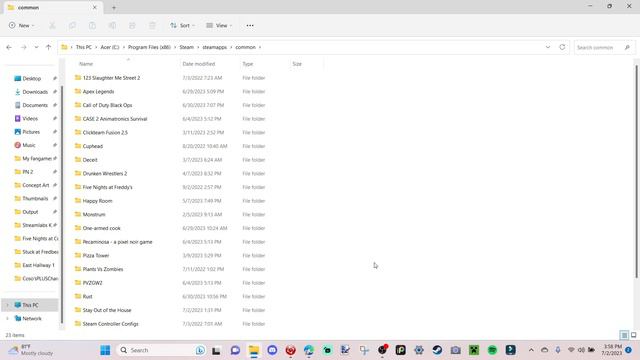The image size is (640, 360).
Task: Open Spotify from the taskbar
Action: (x=492, y=350)
